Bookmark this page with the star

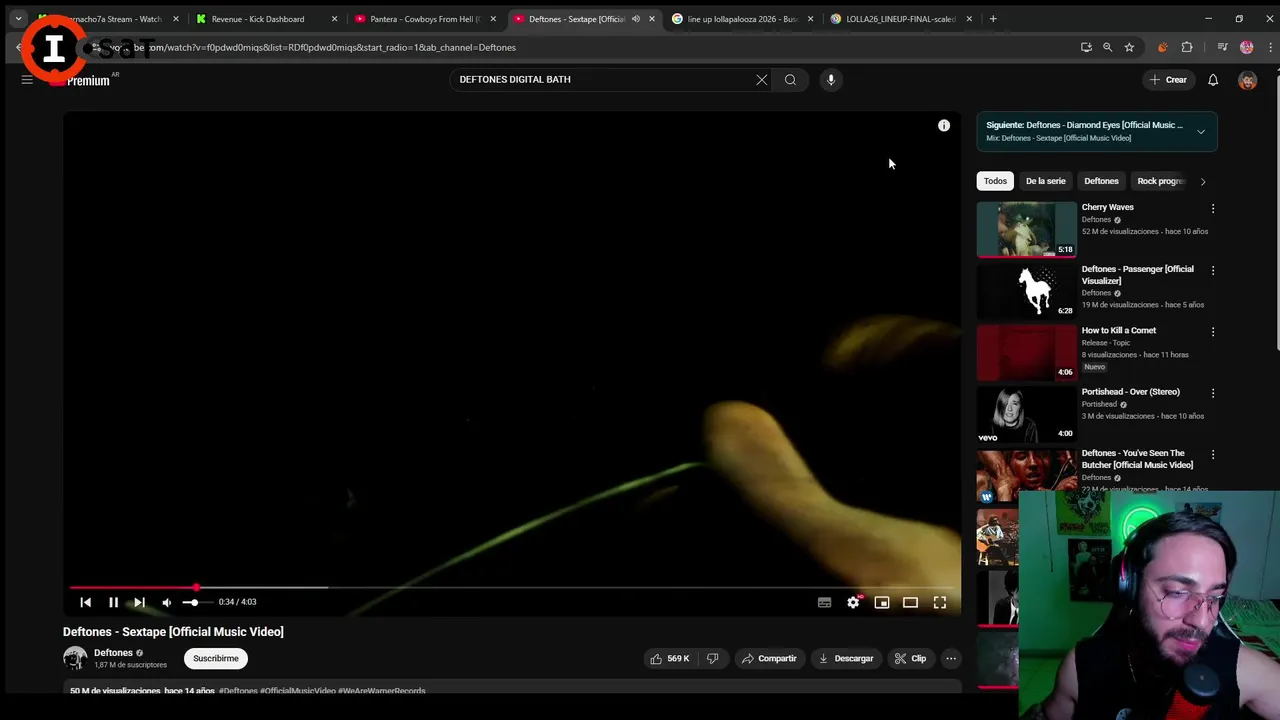[1129, 47]
